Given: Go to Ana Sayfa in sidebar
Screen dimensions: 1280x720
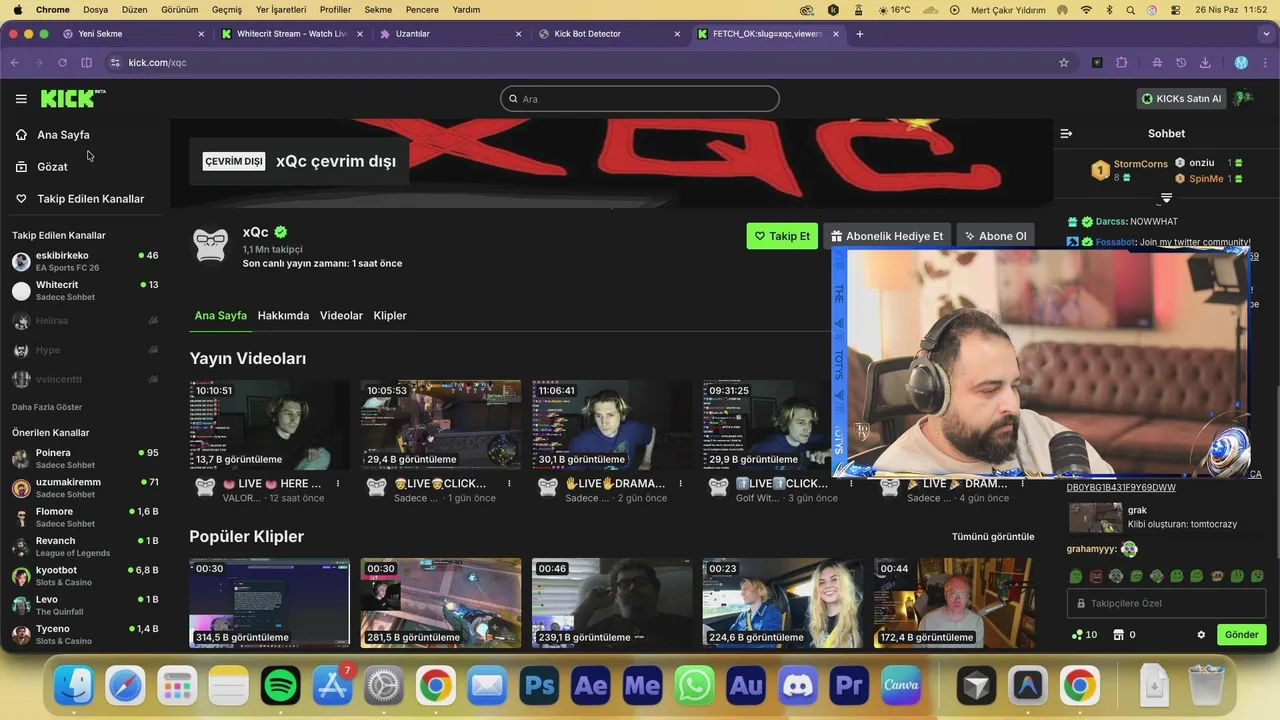Looking at the screenshot, I should 63,135.
